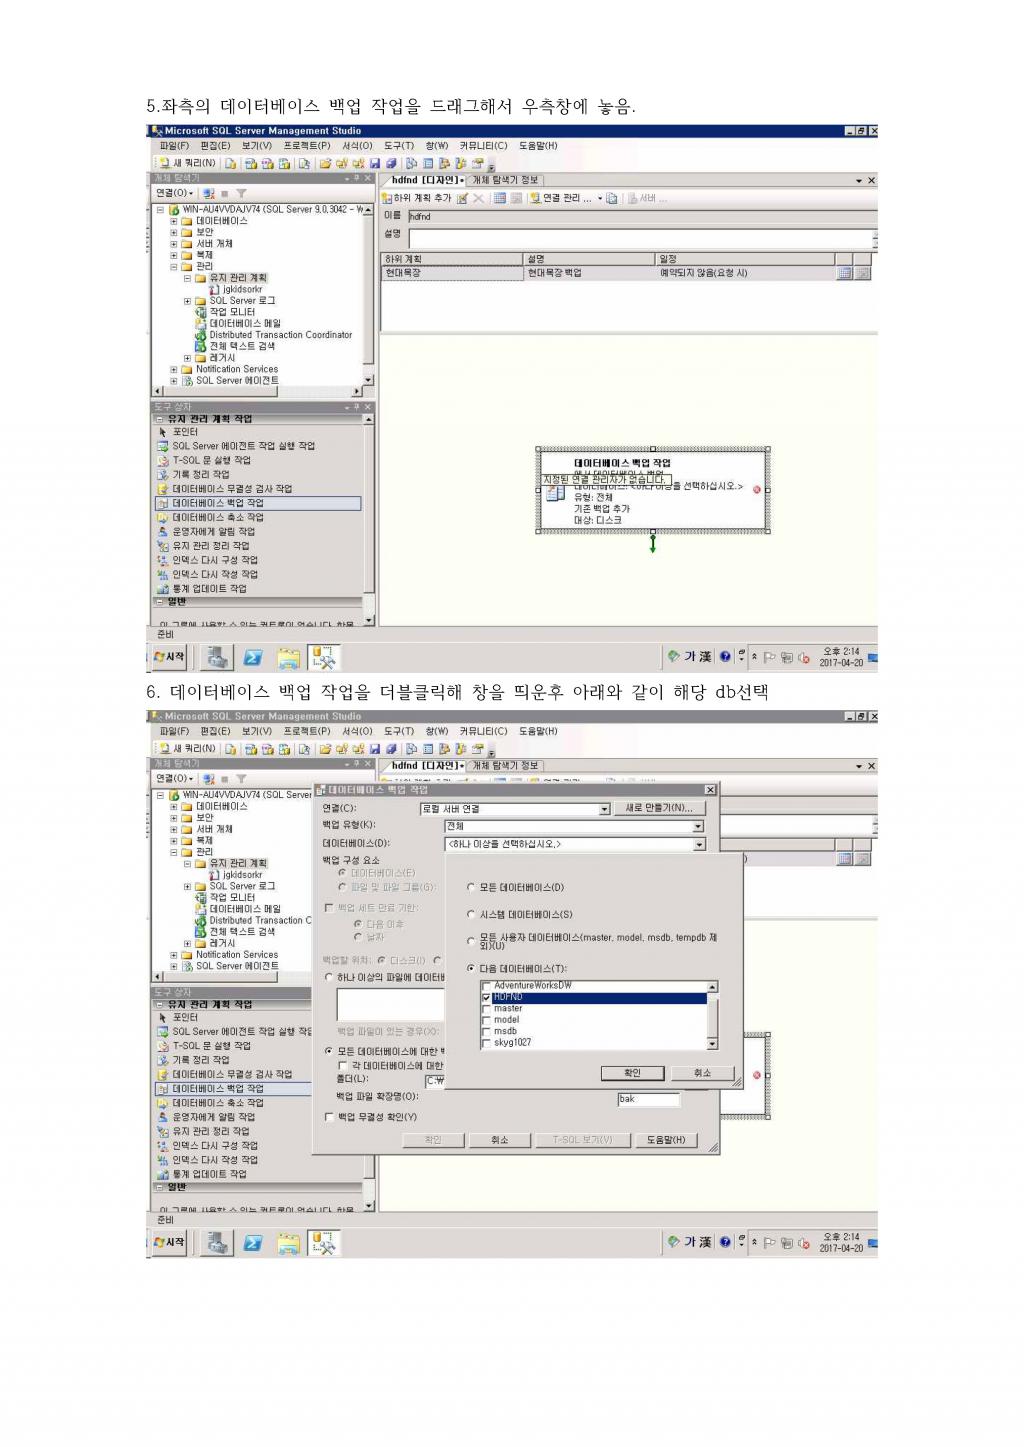Click the database integrity check task icon in the upper screenshot

pos(163,489)
